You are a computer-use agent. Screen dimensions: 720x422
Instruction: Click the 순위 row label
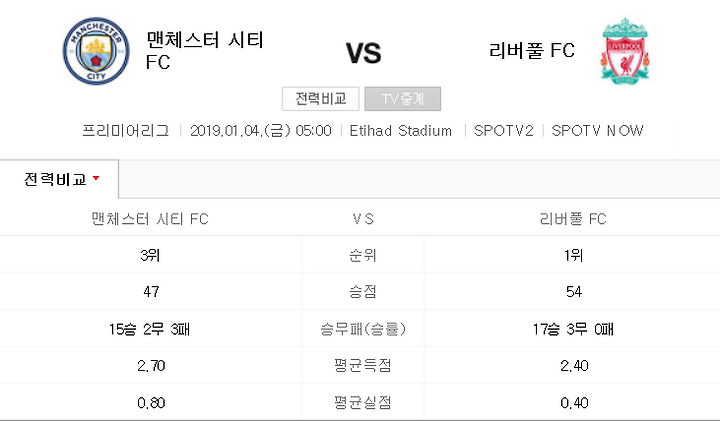(363, 255)
